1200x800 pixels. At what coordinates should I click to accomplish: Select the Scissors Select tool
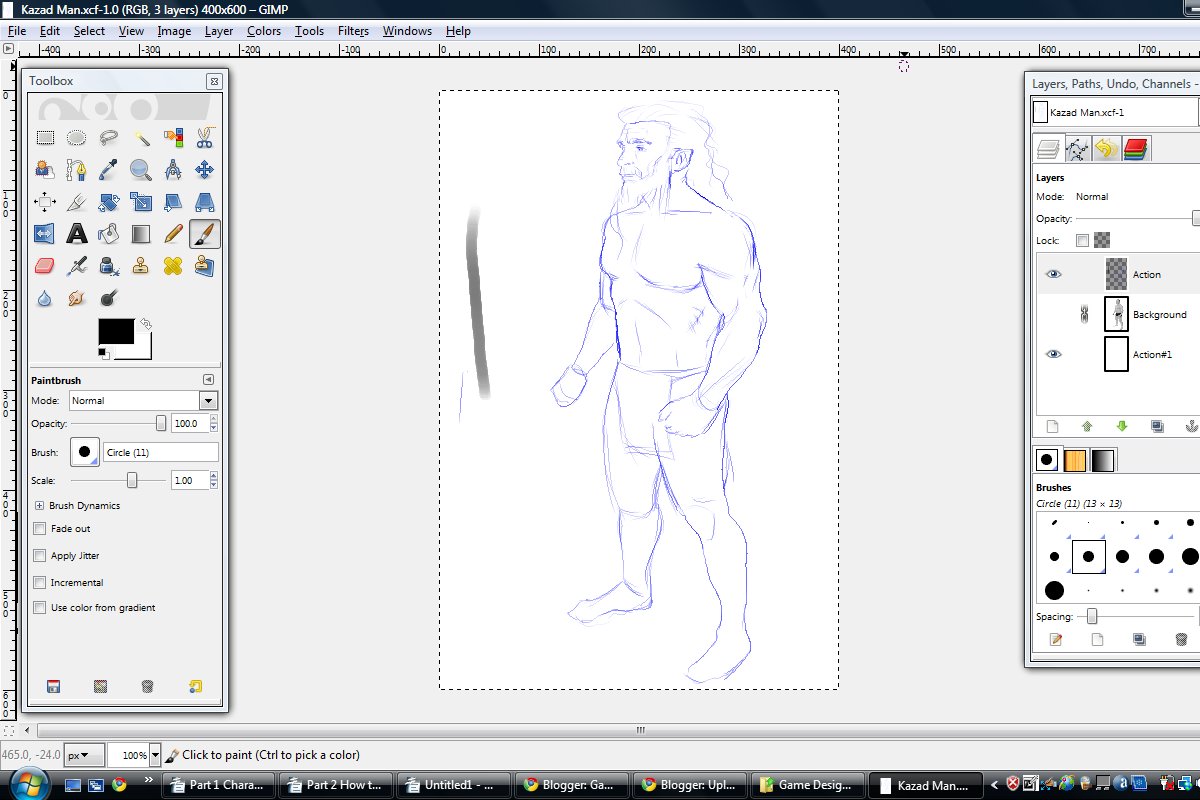click(205, 138)
